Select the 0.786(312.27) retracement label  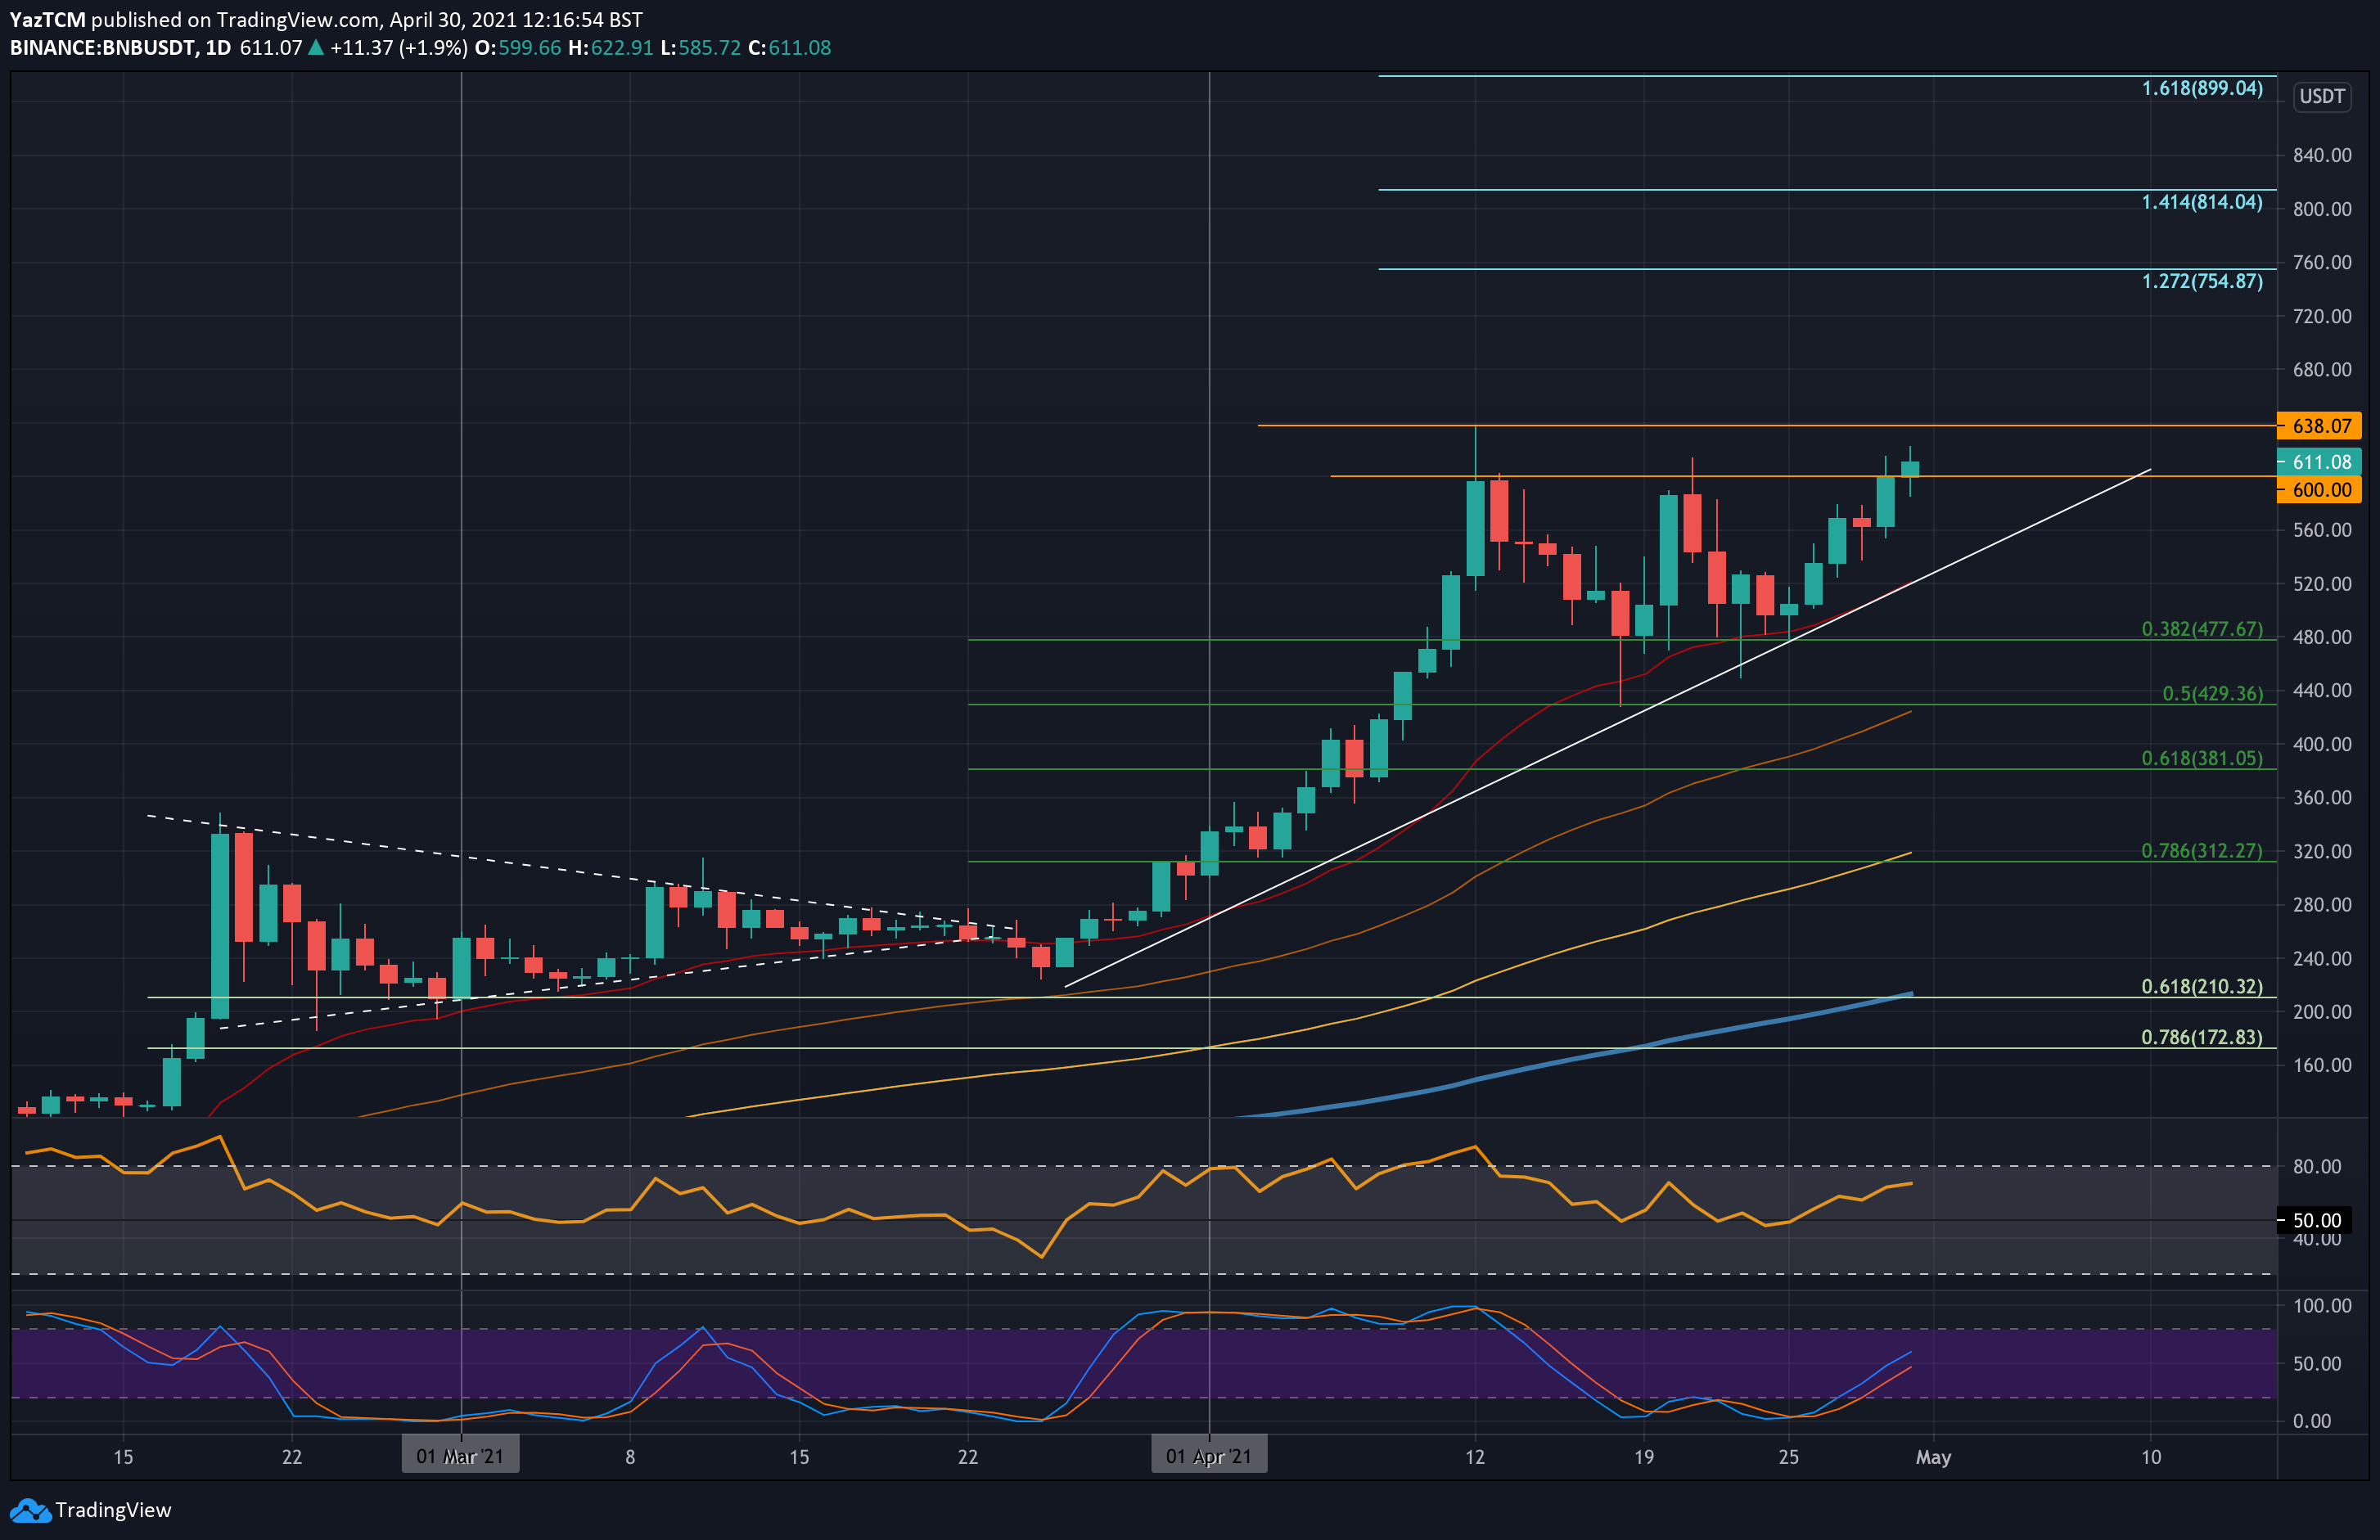point(2201,851)
